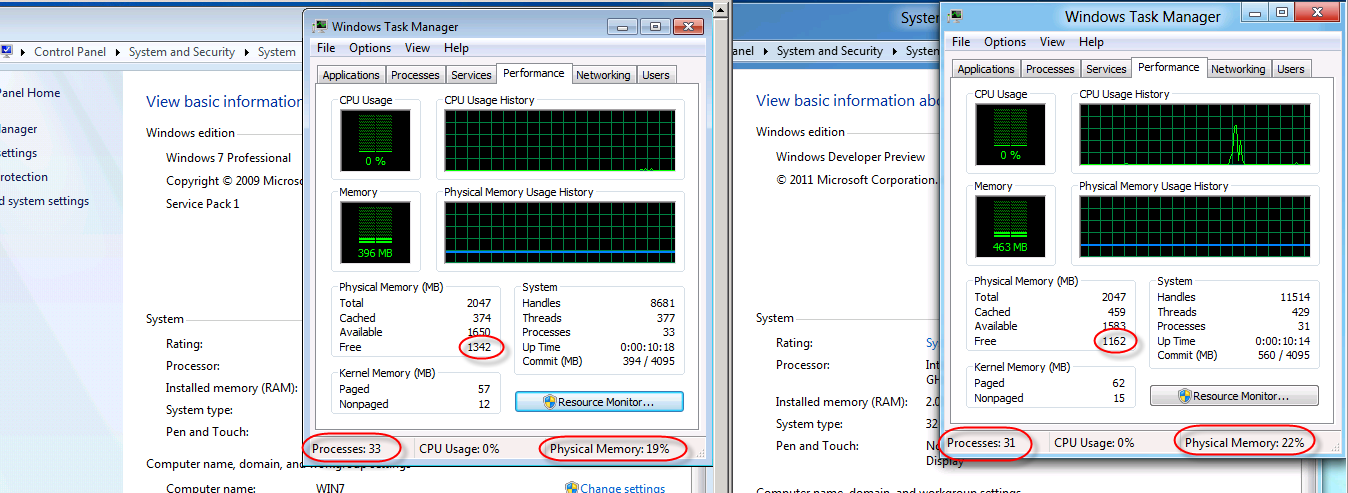Close the left Task Manager window
The image size is (1348, 493).
point(688,27)
